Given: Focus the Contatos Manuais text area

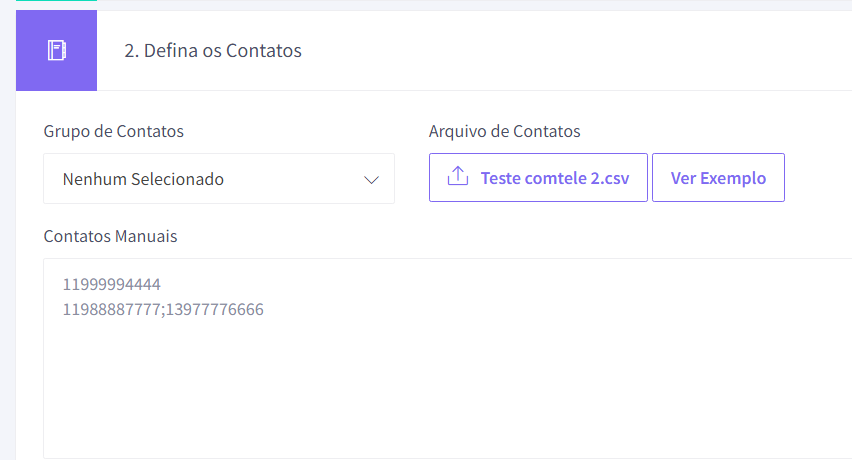Looking at the screenshot, I should click(x=448, y=358).
